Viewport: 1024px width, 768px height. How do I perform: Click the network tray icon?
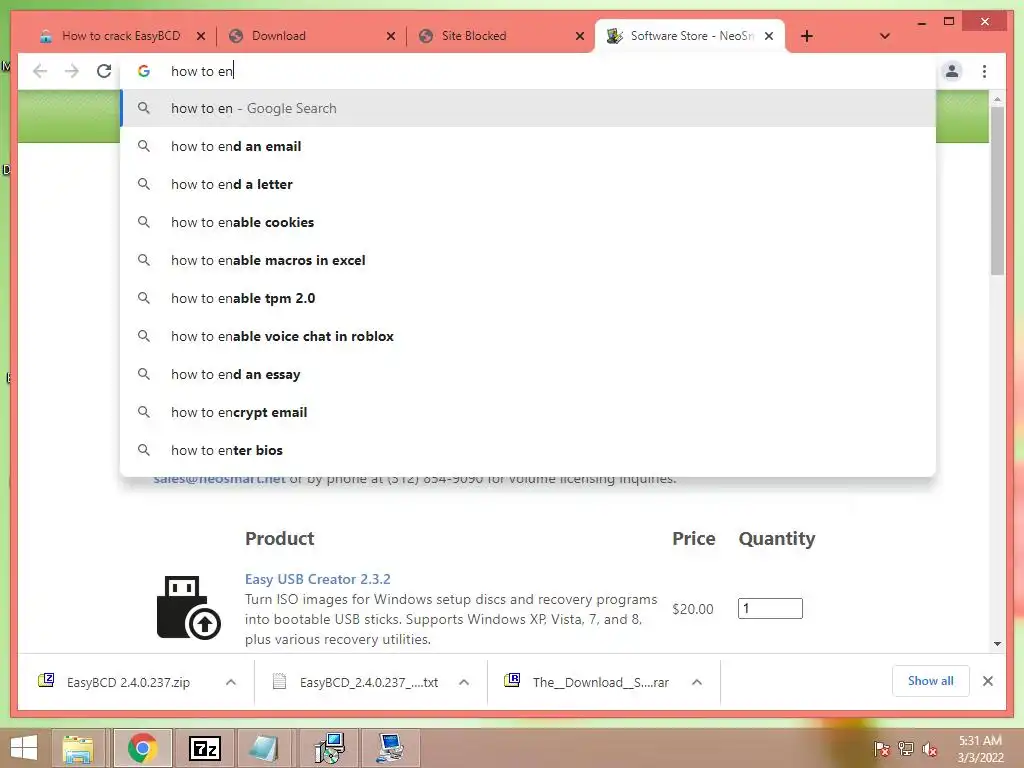(x=906, y=749)
